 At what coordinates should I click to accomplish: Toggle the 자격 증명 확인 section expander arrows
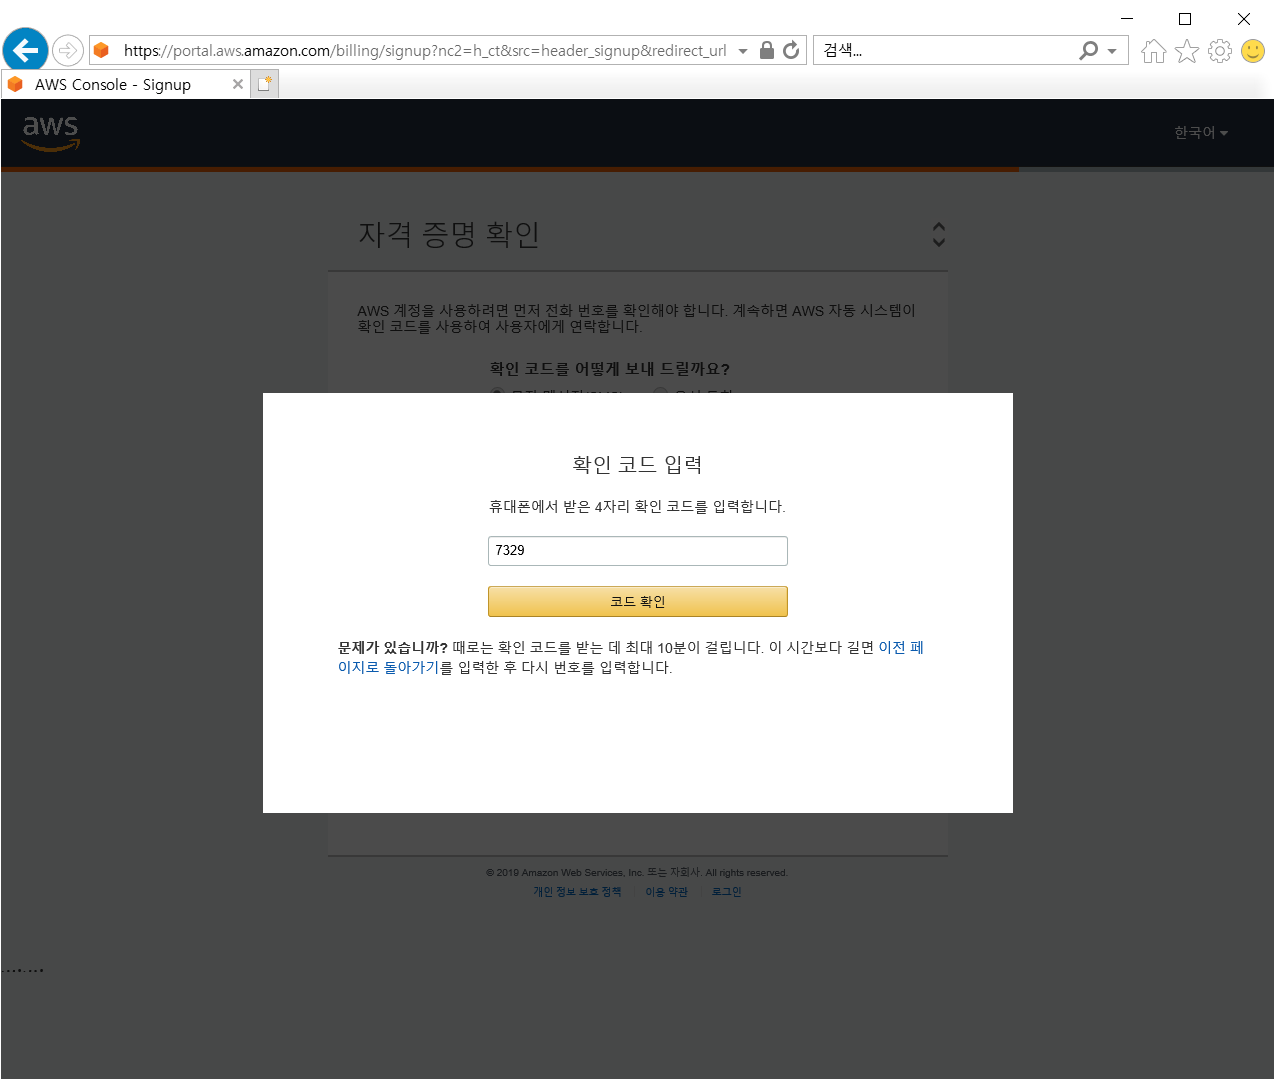click(x=938, y=234)
